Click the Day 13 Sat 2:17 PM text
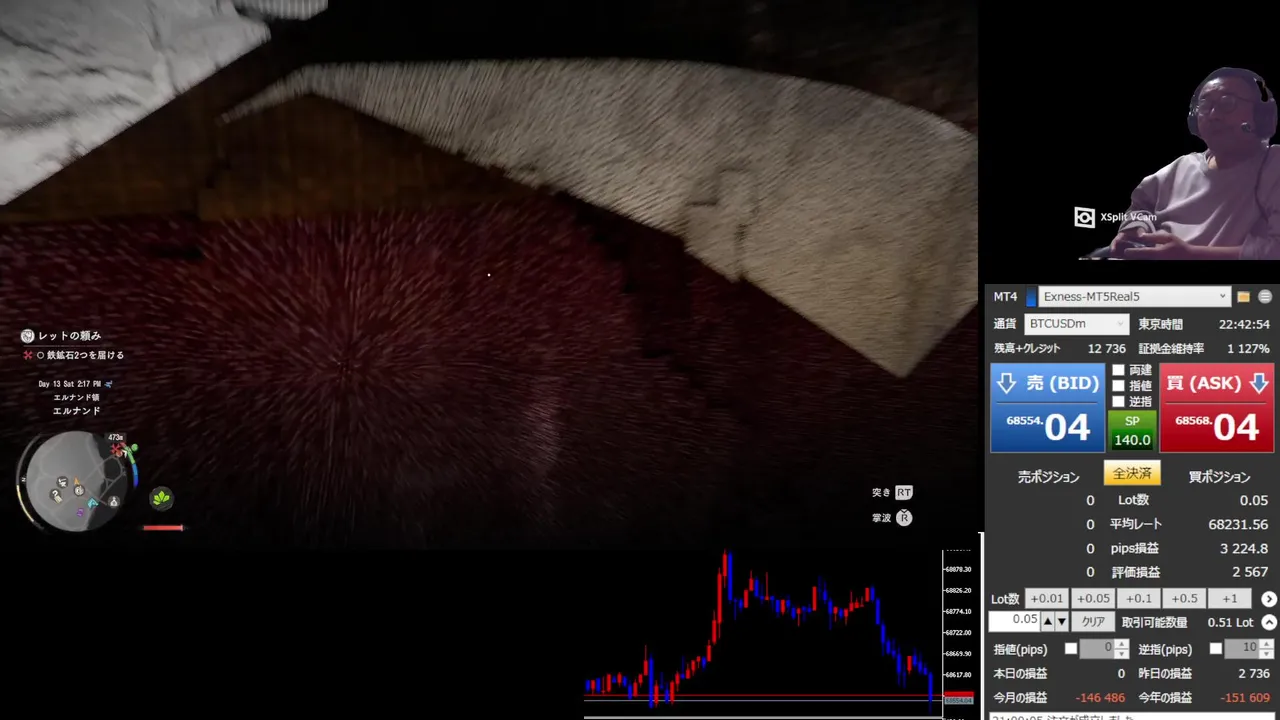Viewport: 1280px width, 720px height. [x=70, y=384]
